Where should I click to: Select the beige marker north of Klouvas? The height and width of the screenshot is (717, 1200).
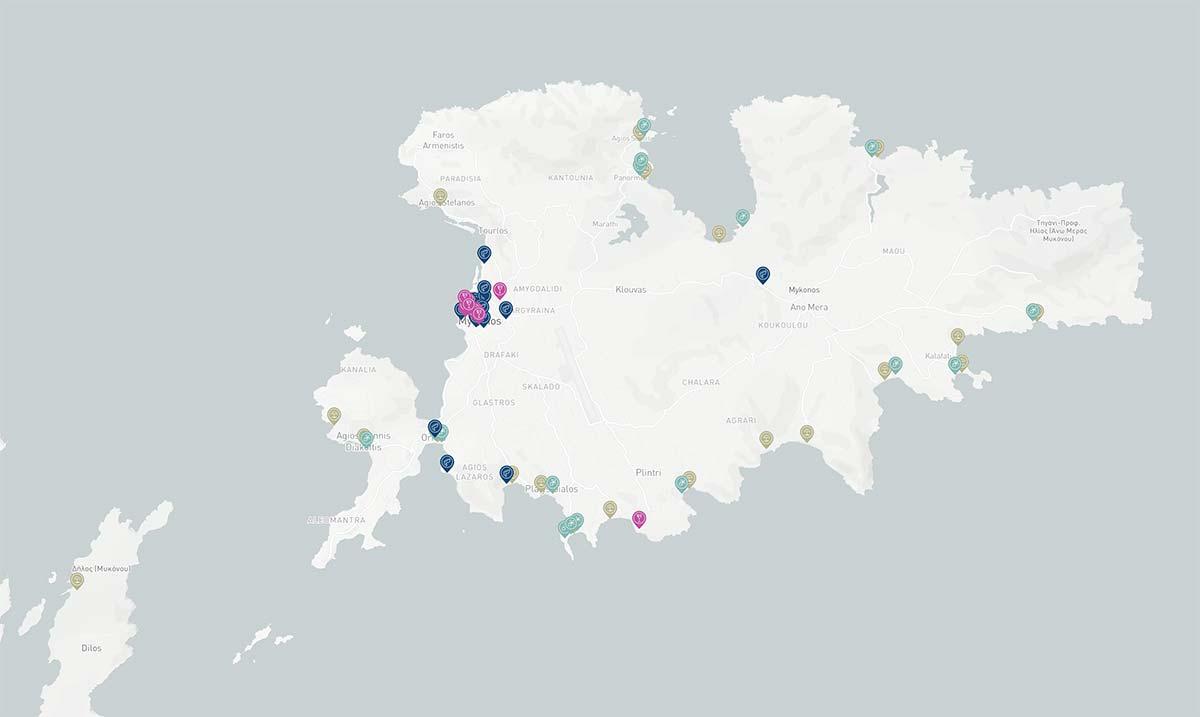click(719, 233)
